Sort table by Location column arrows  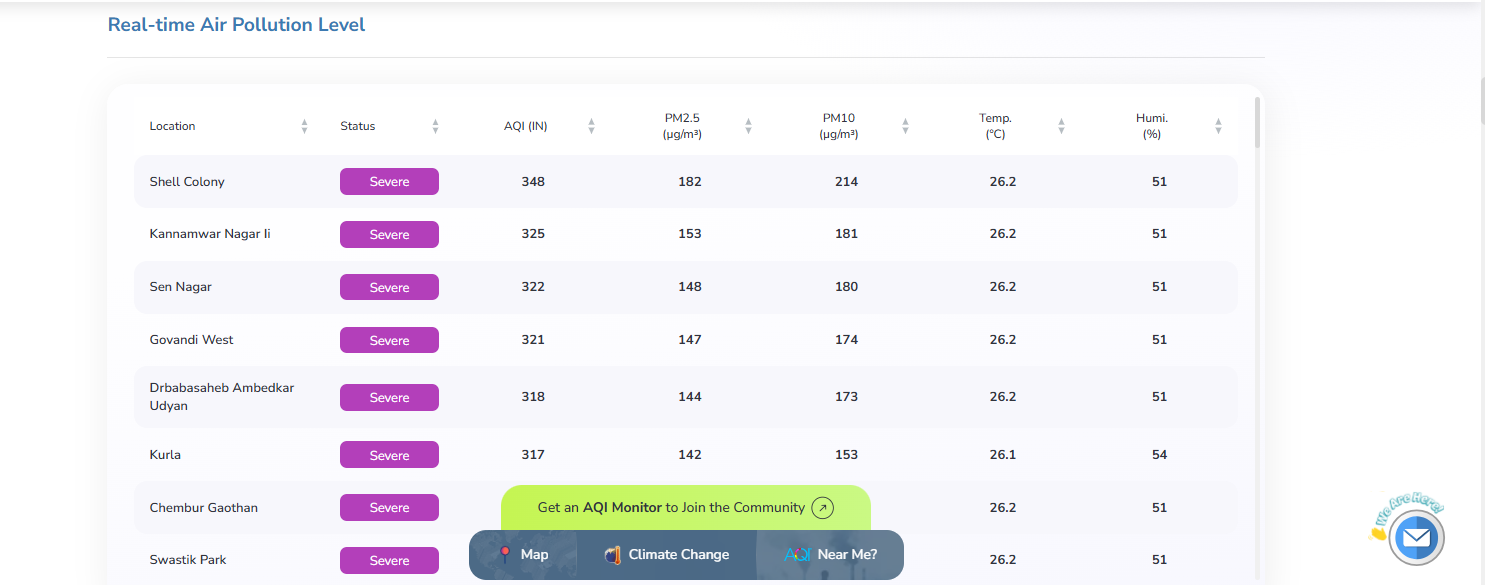click(304, 126)
